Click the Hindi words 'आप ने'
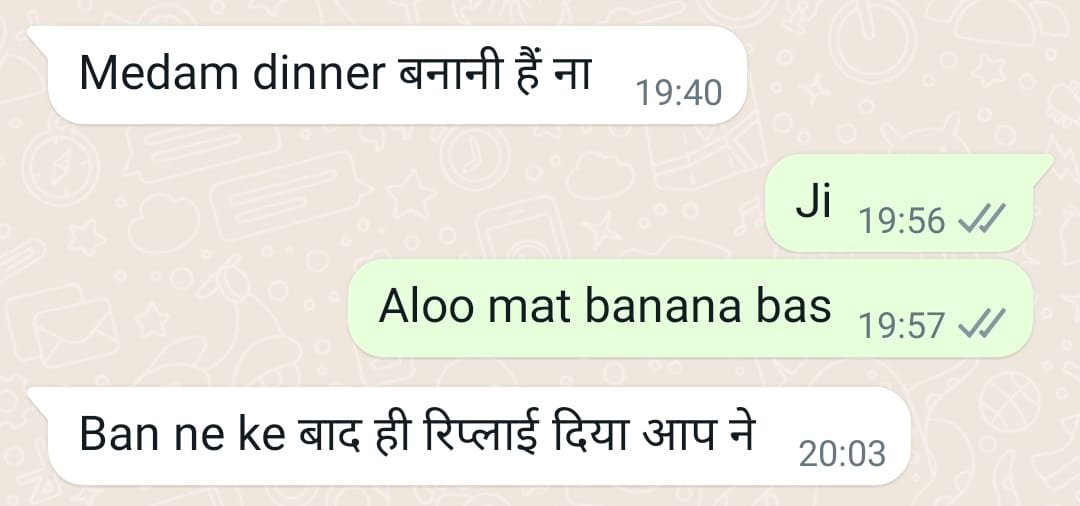The image size is (1080, 506). 698,434
